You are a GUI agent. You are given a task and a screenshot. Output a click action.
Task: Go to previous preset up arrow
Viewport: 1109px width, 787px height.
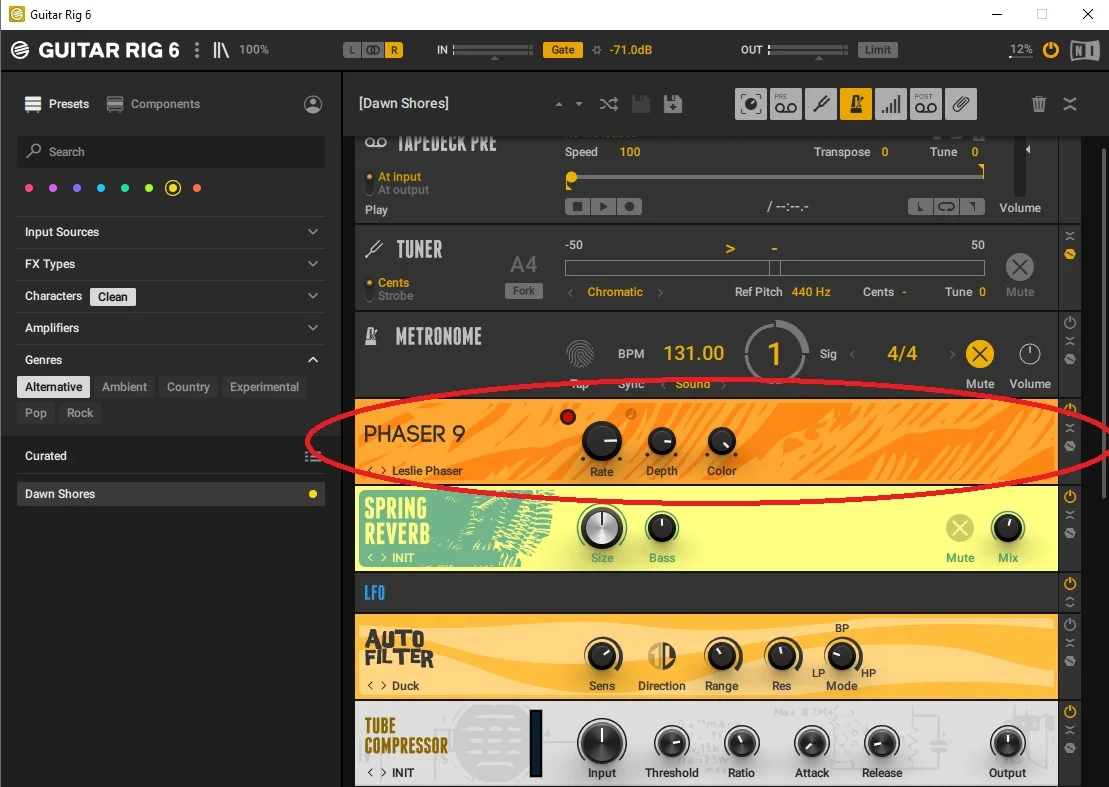coord(559,104)
